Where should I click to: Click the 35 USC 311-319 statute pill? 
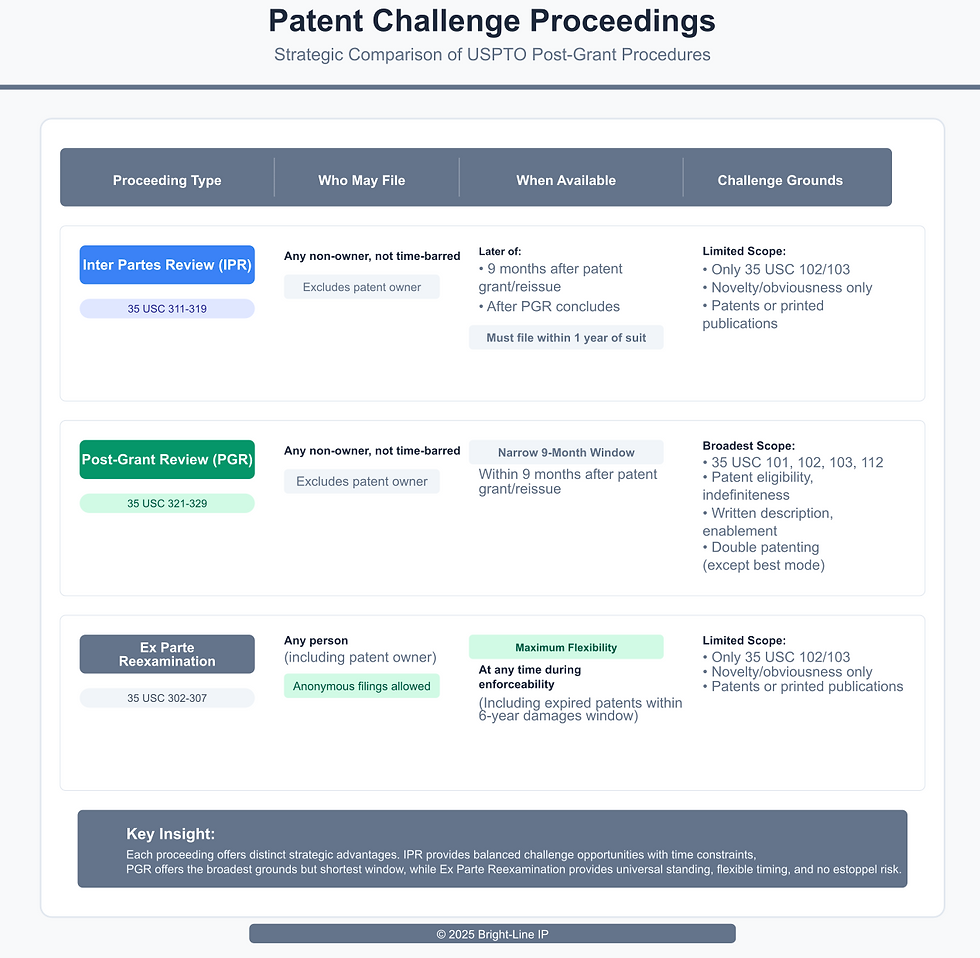coord(167,309)
